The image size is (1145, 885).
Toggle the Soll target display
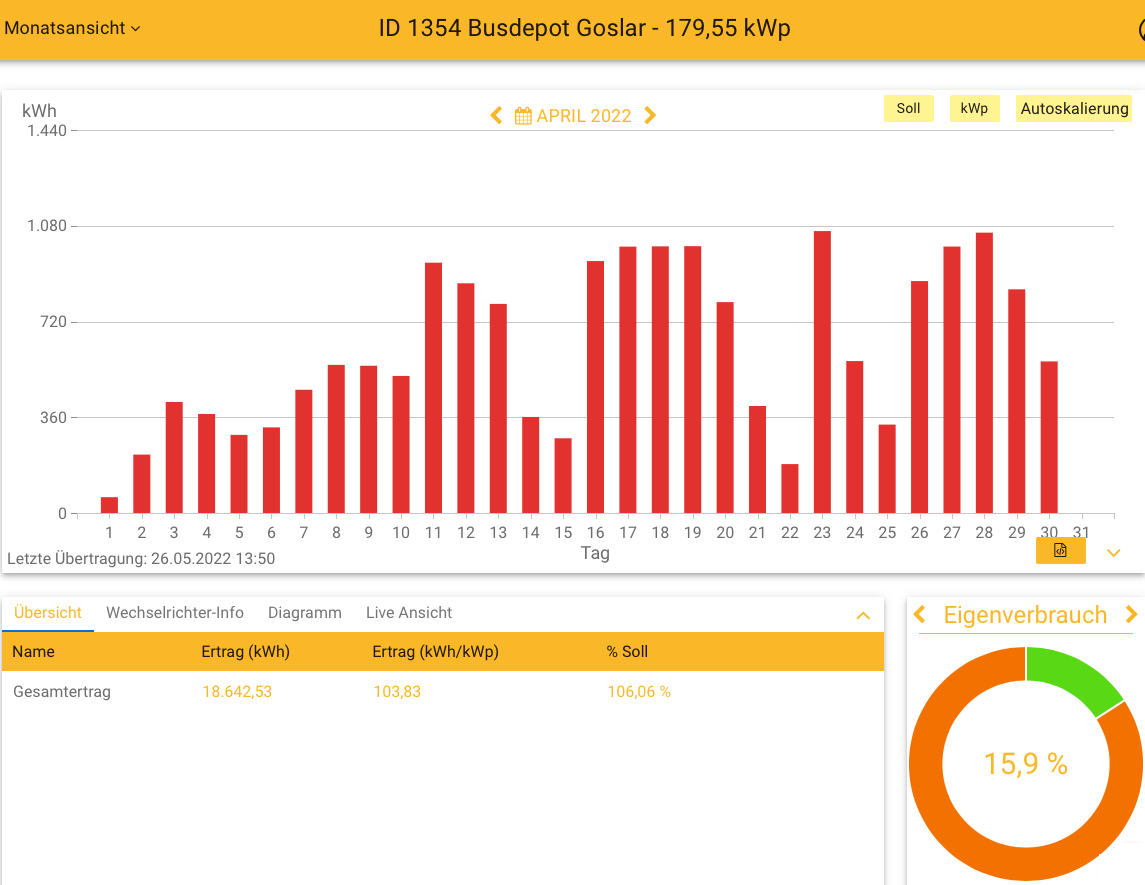[908, 109]
